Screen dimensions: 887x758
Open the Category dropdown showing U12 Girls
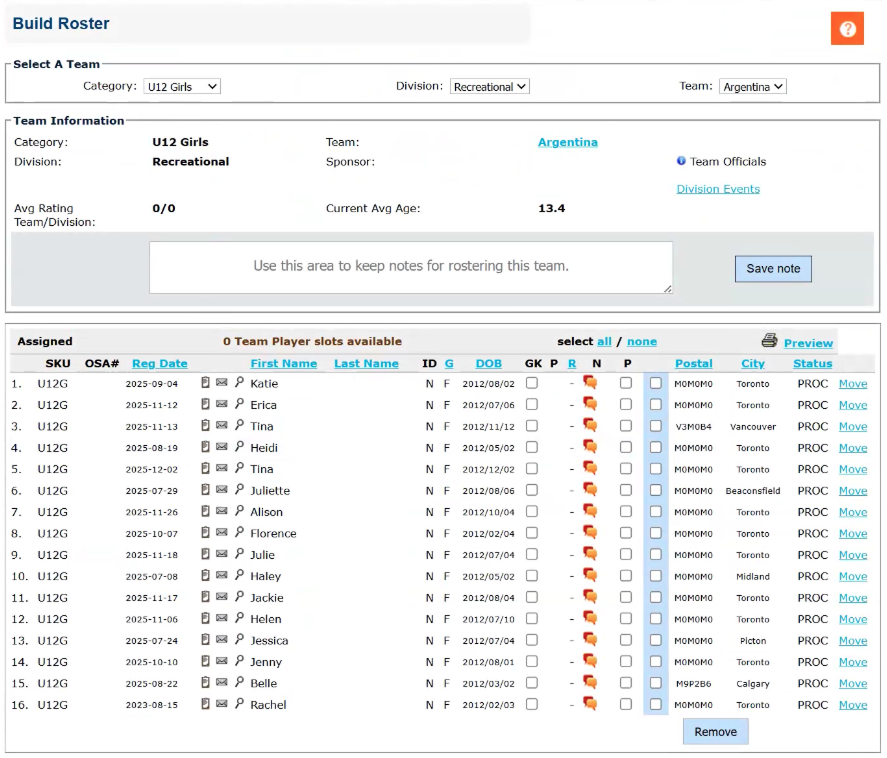pyautogui.click(x=182, y=87)
